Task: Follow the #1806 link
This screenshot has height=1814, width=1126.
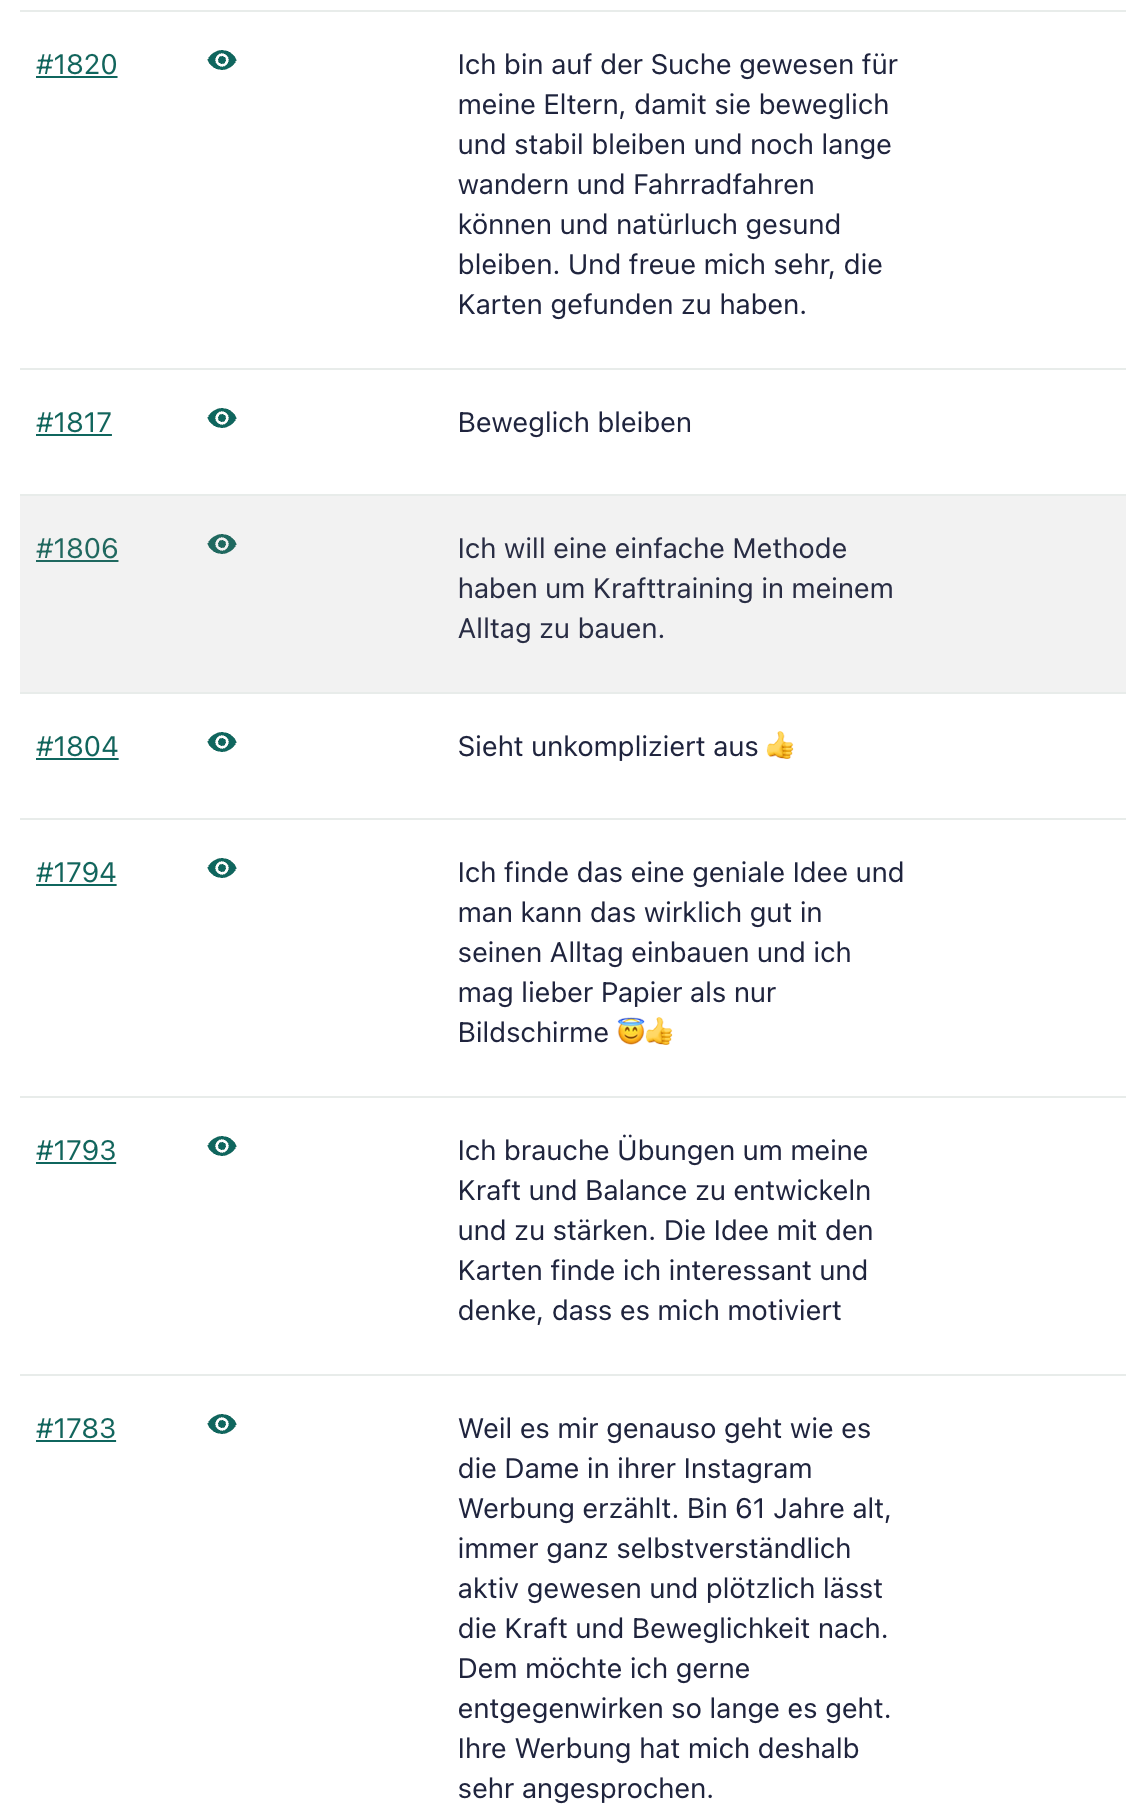Action: [77, 549]
